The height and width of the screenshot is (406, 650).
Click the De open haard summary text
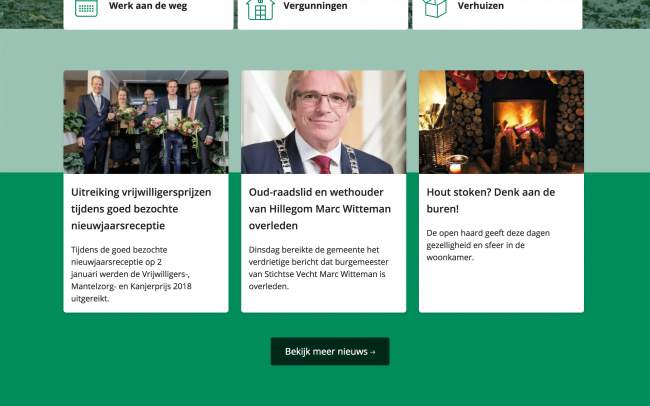point(488,245)
